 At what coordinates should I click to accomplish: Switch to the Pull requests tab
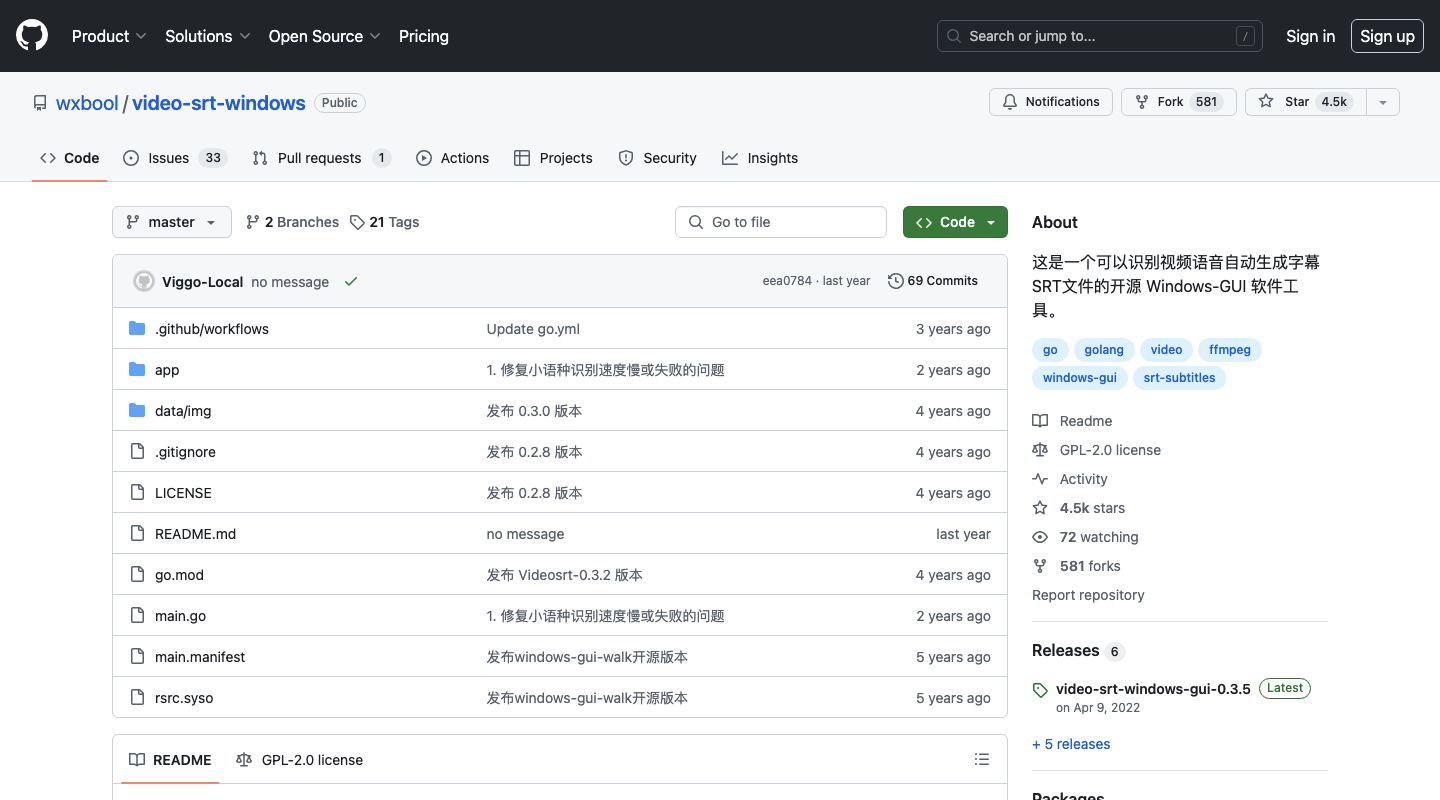click(x=321, y=158)
